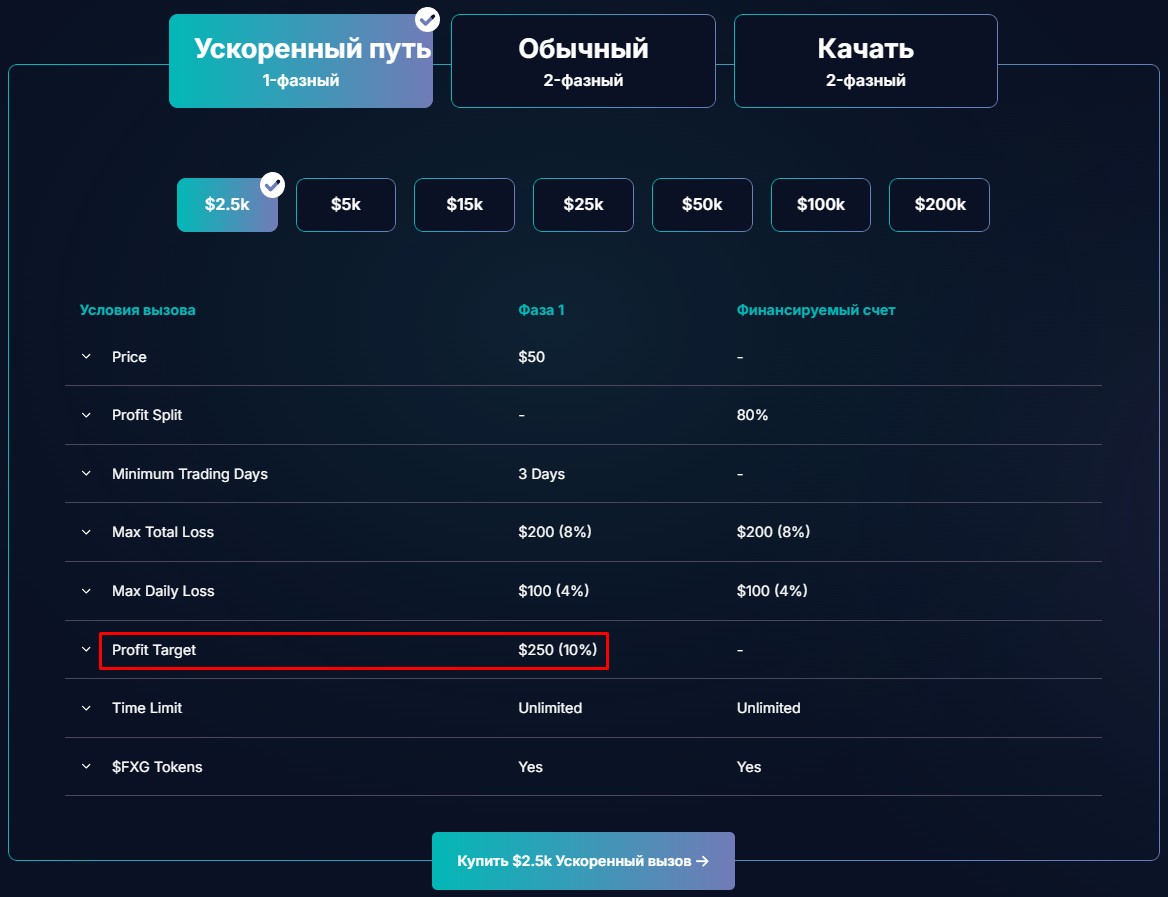Image resolution: width=1168 pixels, height=897 pixels.
Task: Choose the $100k account size
Action: pyautogui.click(x=821, y=205)
